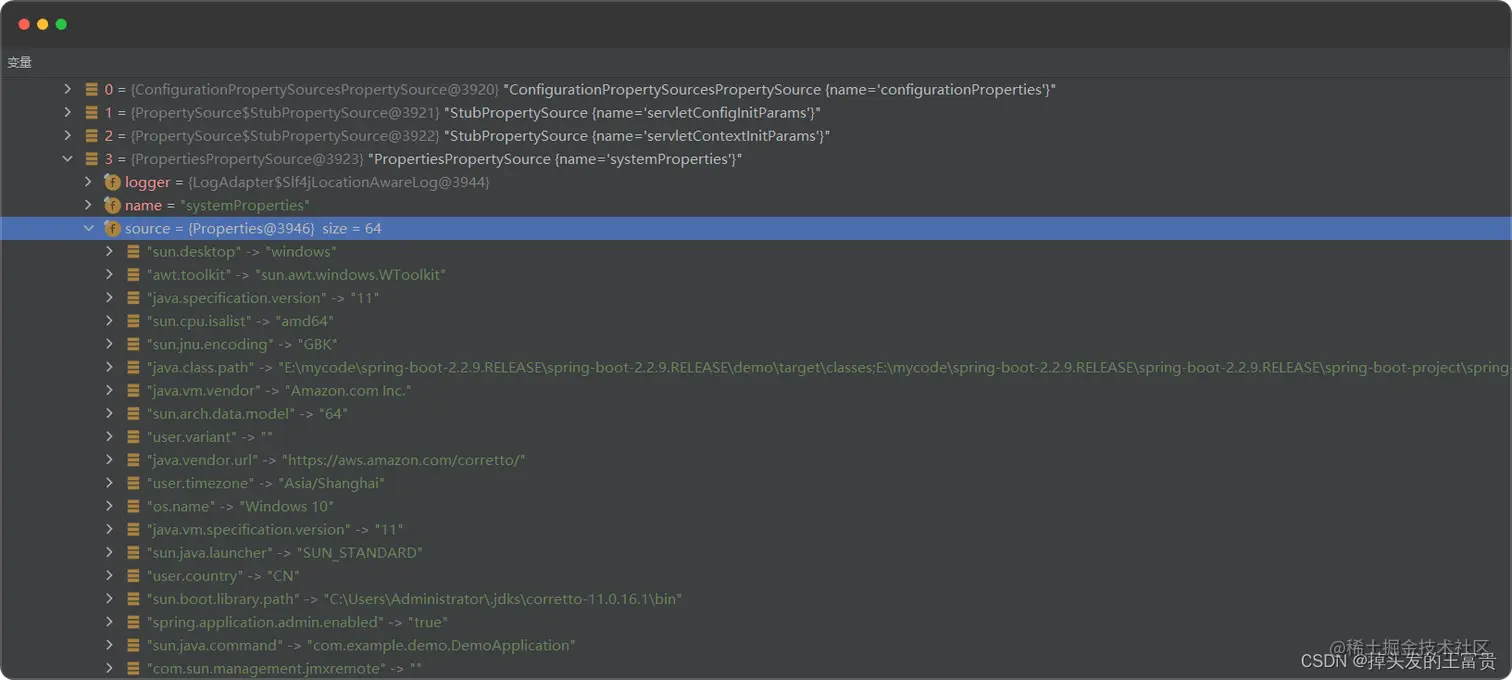1512x680 pixels.
Task: Click the list icon of entry 1
Action: pos(91,112)
